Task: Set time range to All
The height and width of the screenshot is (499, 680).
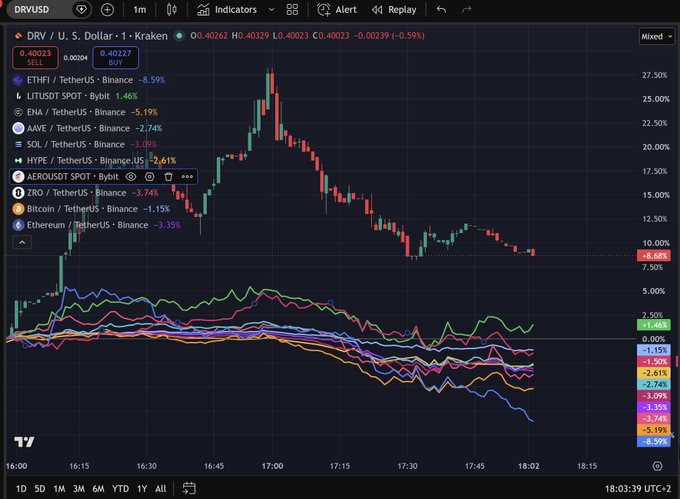Action: click(160, 489)
